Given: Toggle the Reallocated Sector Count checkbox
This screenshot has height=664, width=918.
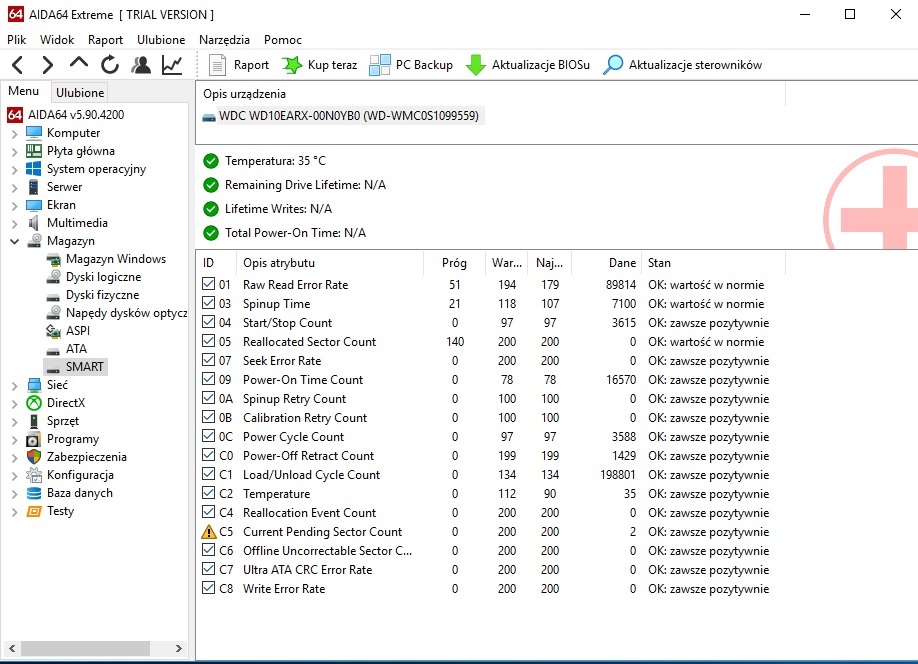Looking at the screenshot, I should tap(208, 341).
